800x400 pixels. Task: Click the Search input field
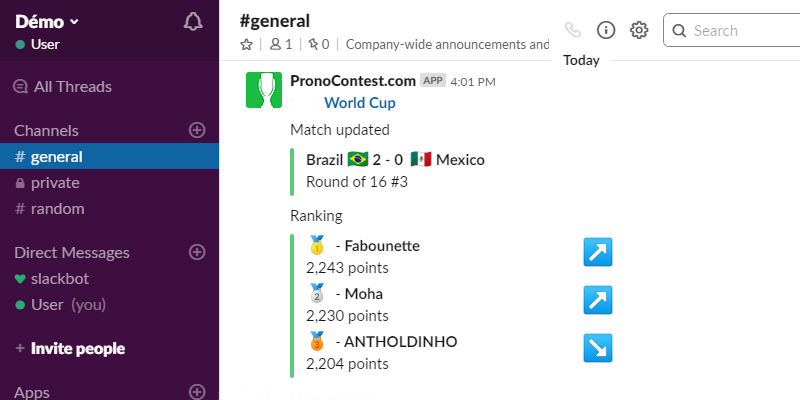740,31
